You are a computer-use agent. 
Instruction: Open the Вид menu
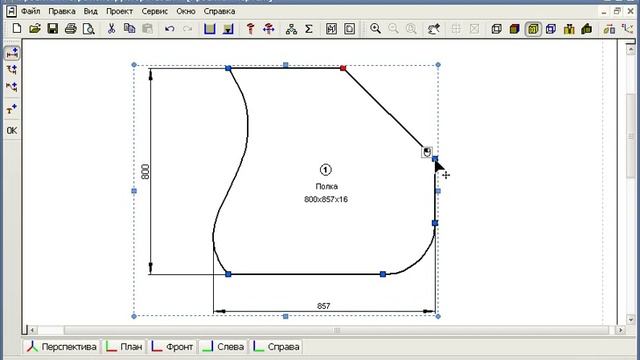pyautogui.click(x=91, y=11)
